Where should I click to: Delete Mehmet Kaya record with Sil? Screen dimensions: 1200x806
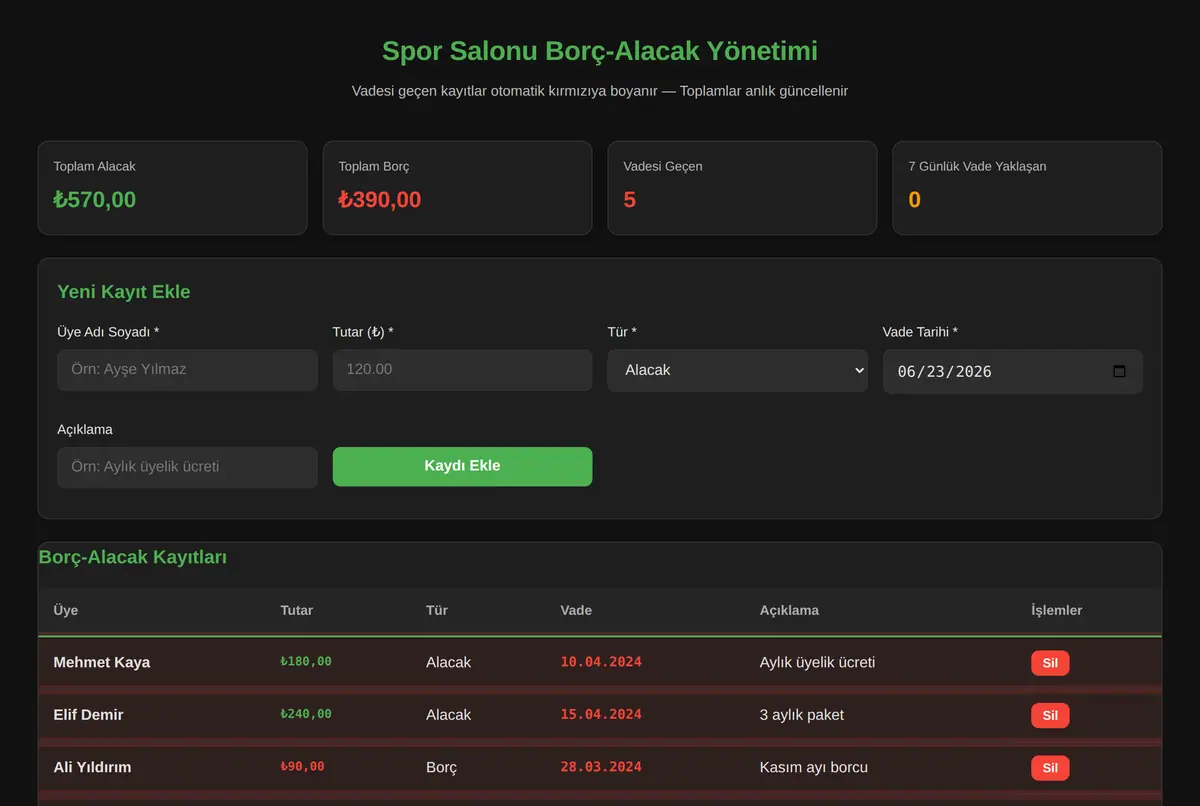[1050, 663]
